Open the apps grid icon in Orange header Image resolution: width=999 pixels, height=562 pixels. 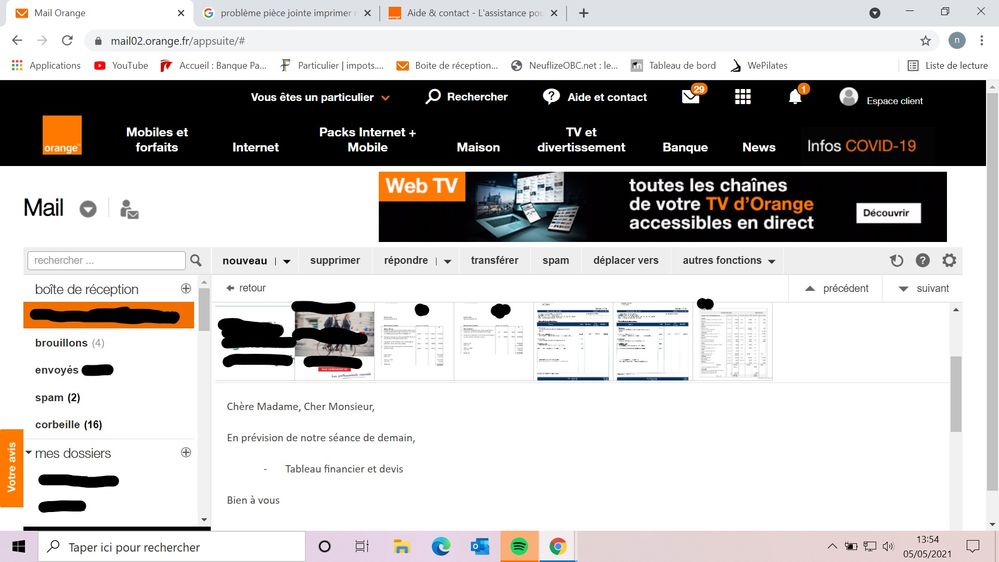pos(742,97)
